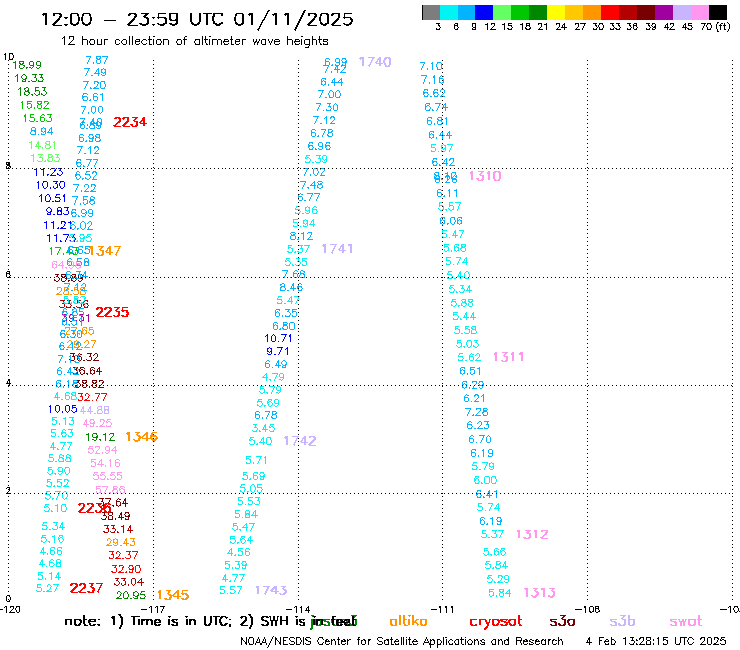Click the 's3a' satellite legend label
The image size is (740, 650).
point(562,621)
